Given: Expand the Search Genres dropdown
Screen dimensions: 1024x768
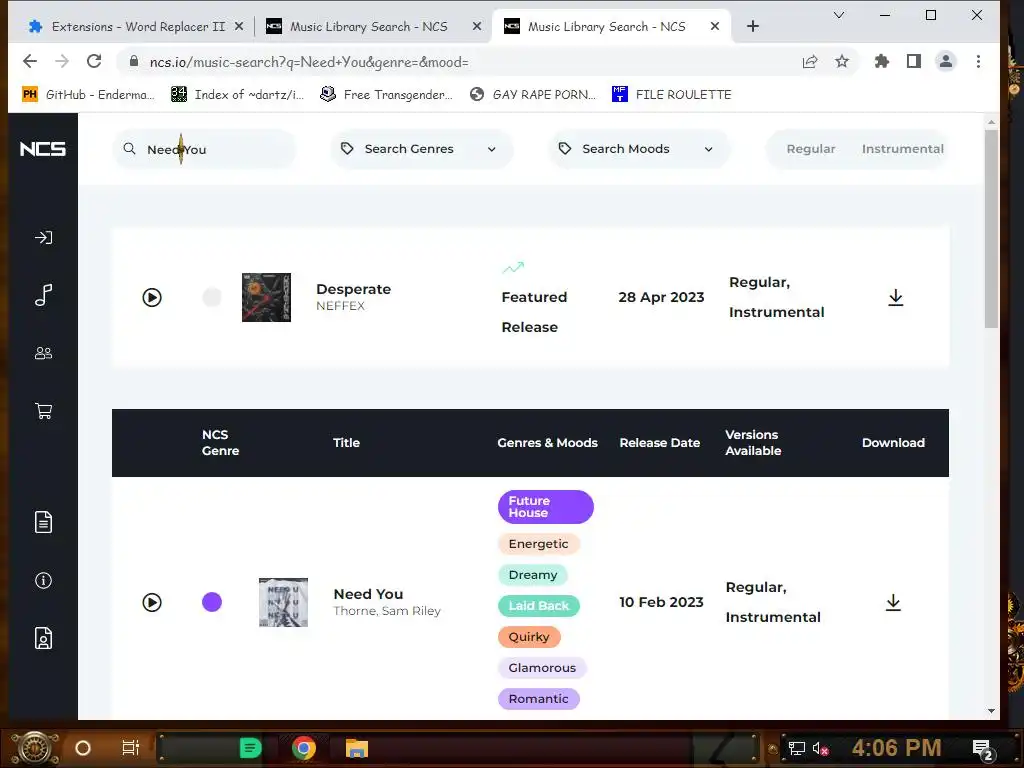Looking at the screenshot, I should (x=421, y=149).
